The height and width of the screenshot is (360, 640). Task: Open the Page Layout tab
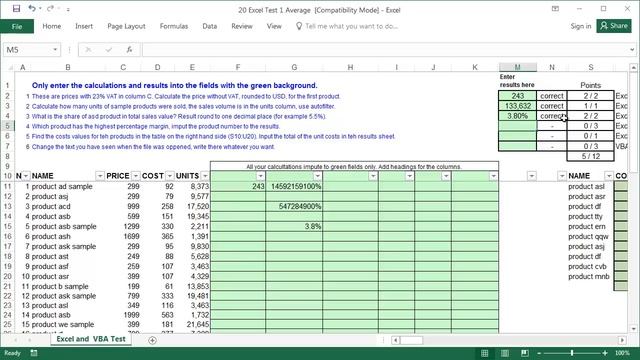[126, 26]
